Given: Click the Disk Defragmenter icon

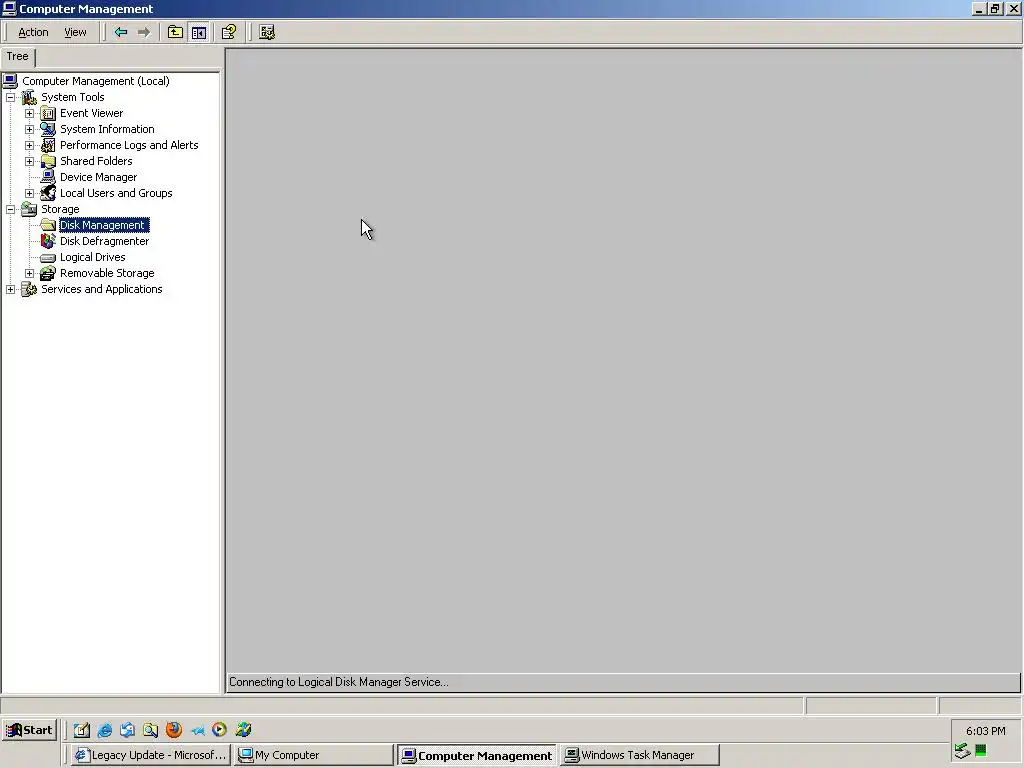Looking at the screenshot, I should point(48,241).
